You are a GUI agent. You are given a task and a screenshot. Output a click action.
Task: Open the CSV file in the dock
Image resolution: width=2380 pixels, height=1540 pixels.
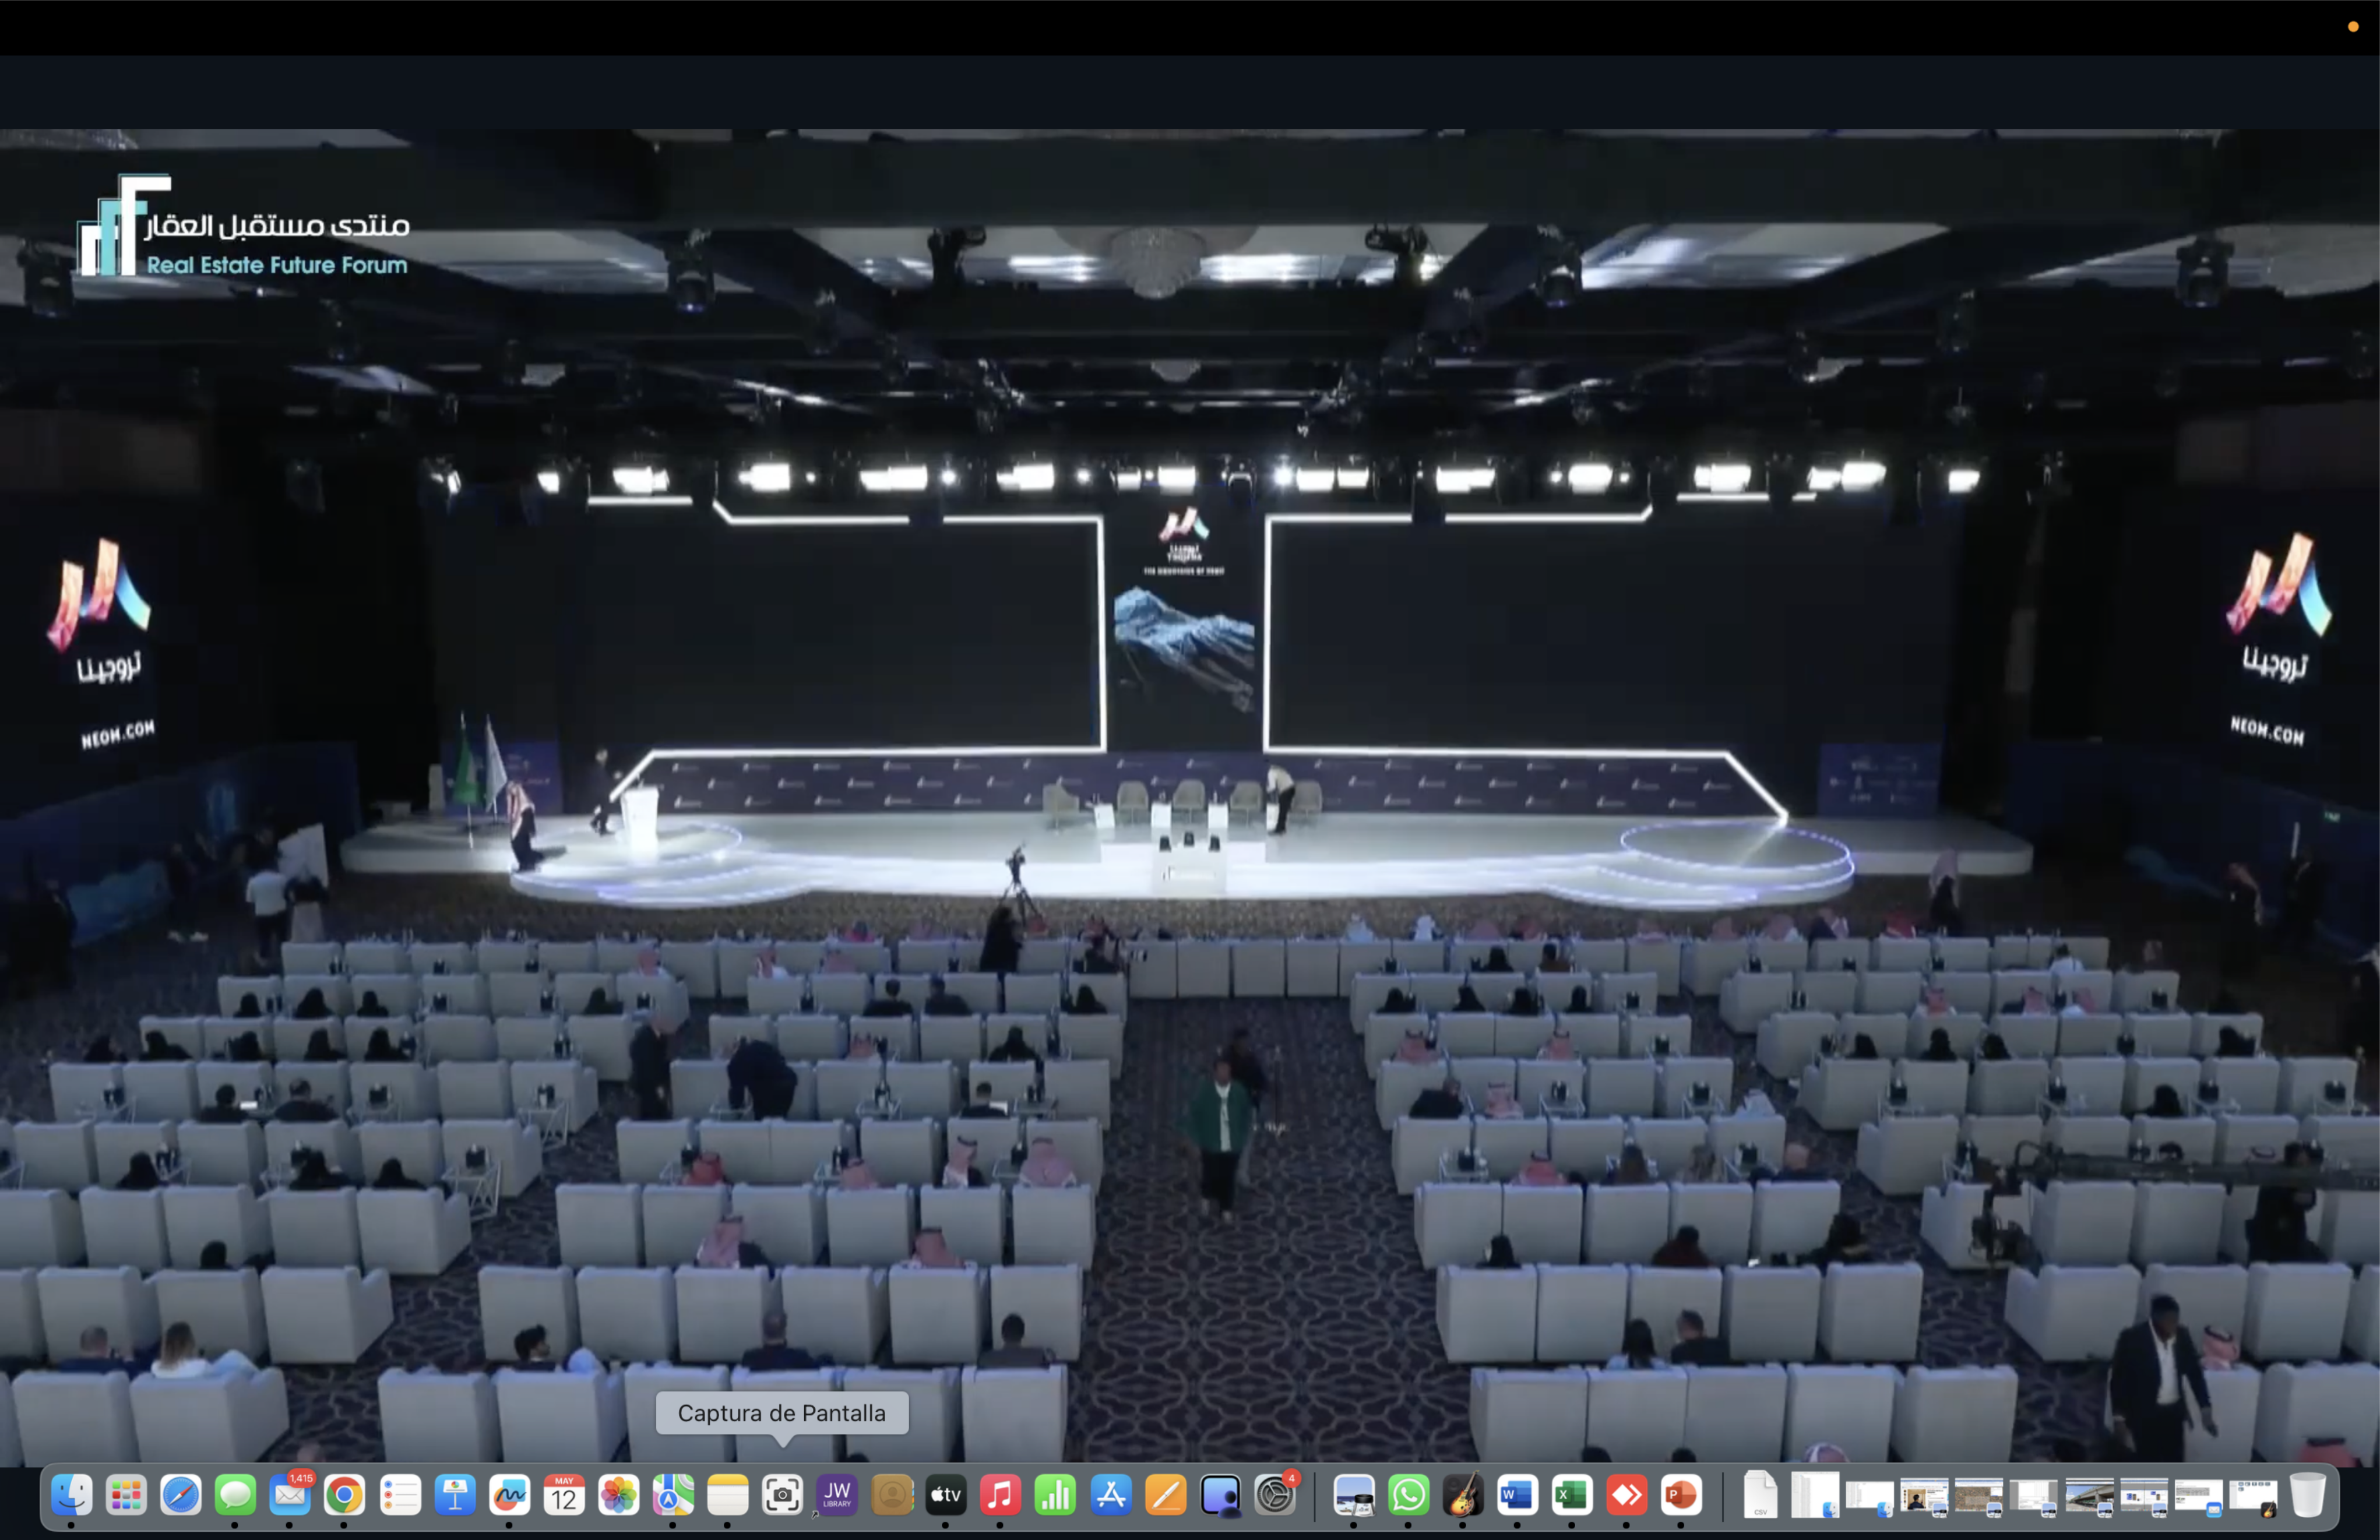click(1760, 1495)
